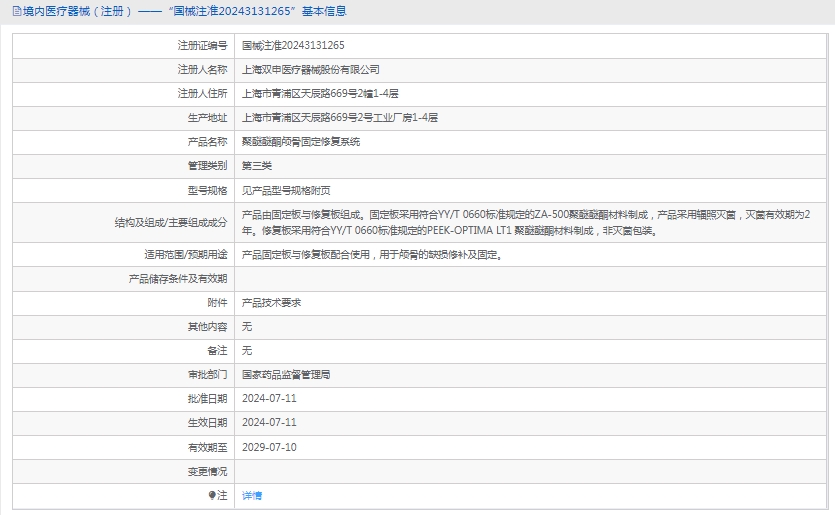
Task: Select the 第三类 management category value
Action: click(257, 166)
